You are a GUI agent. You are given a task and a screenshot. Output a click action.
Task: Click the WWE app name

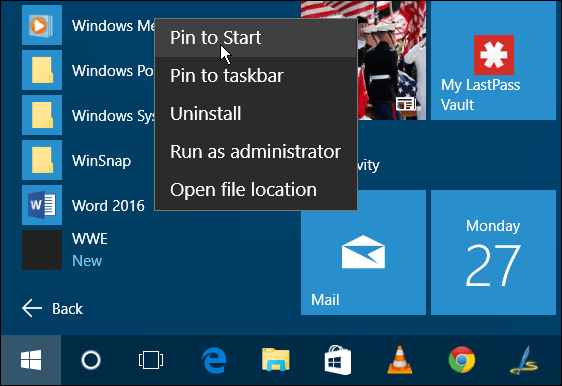[x=90, y=239]
